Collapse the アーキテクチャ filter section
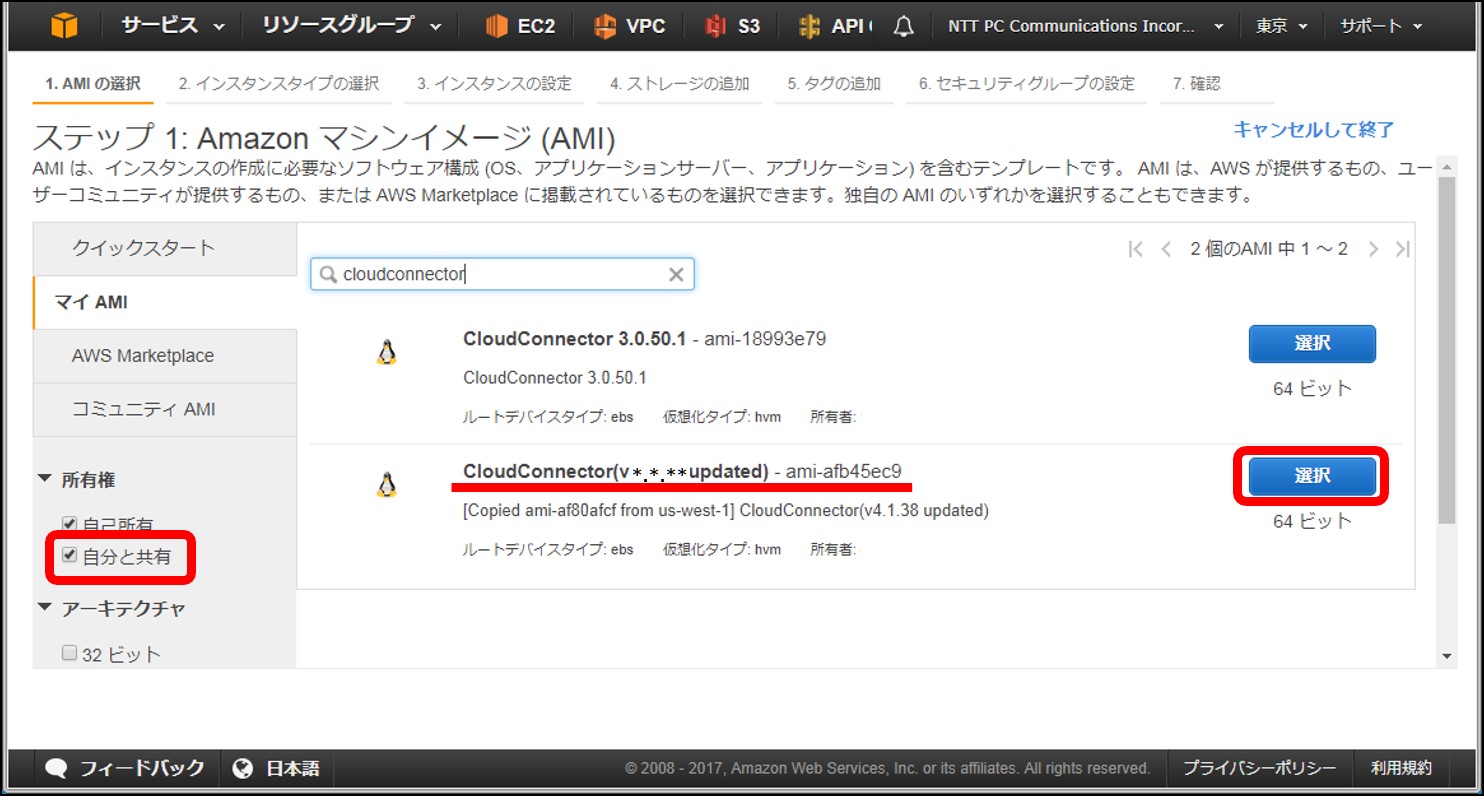 click(112, 609)
